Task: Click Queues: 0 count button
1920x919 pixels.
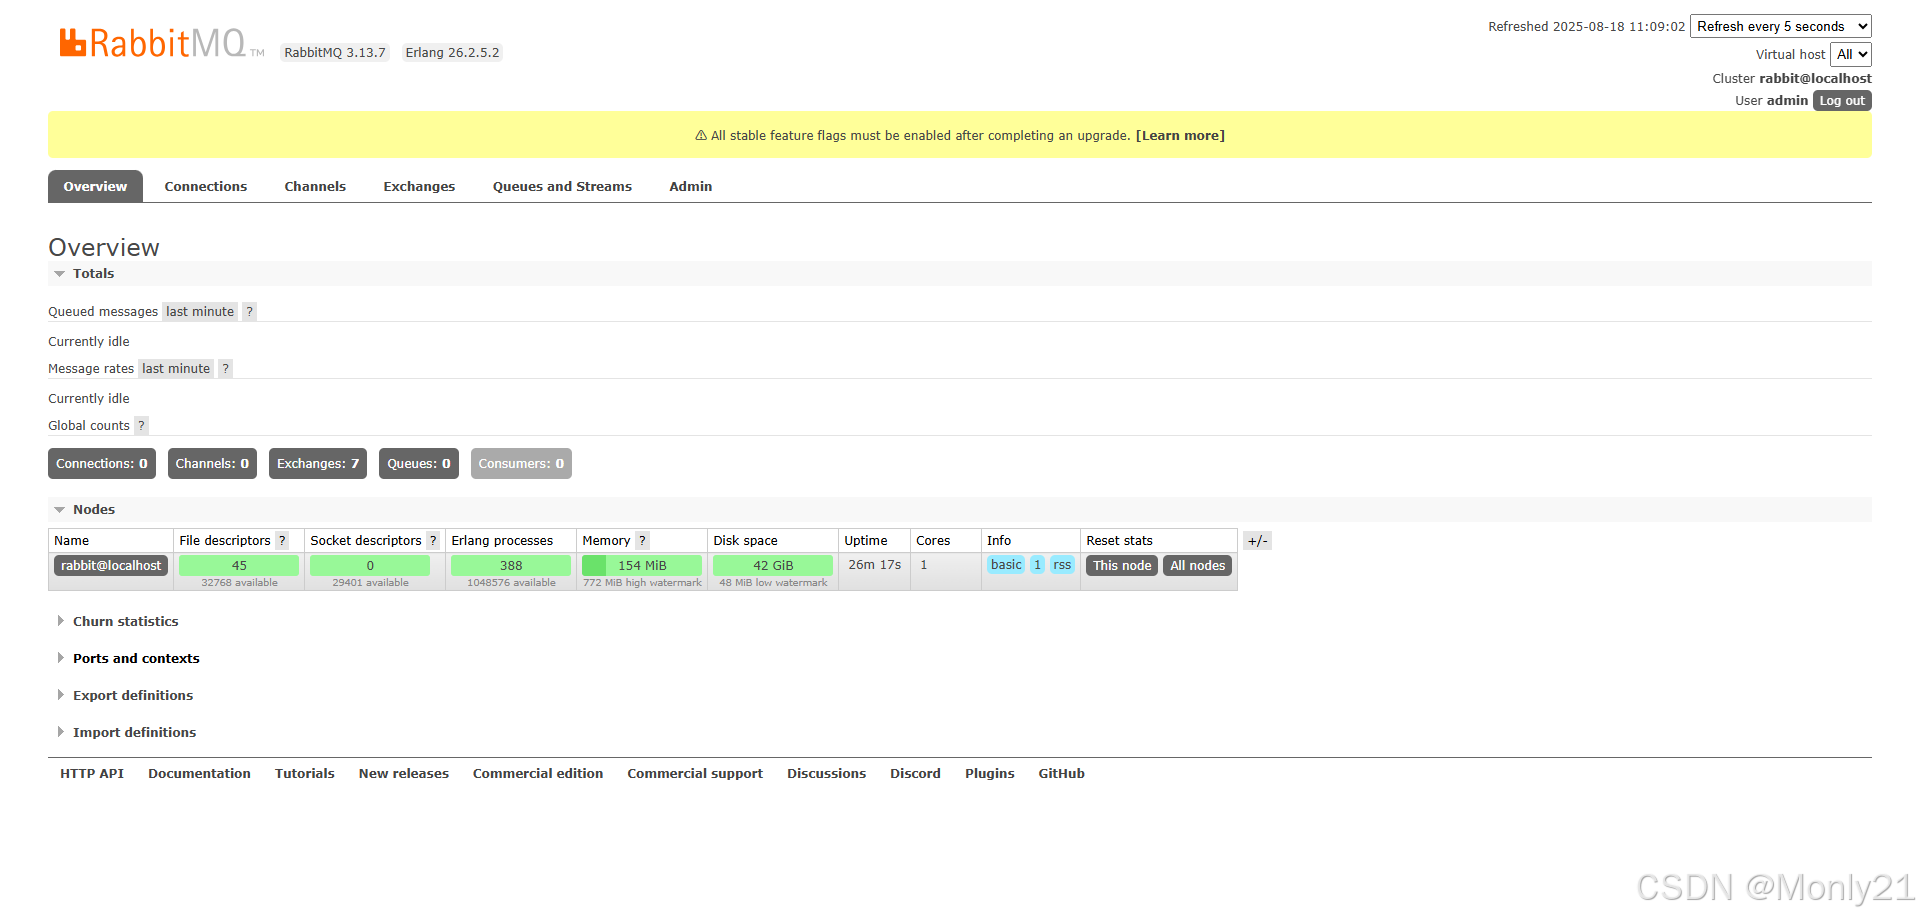Action: pos(419,464)
